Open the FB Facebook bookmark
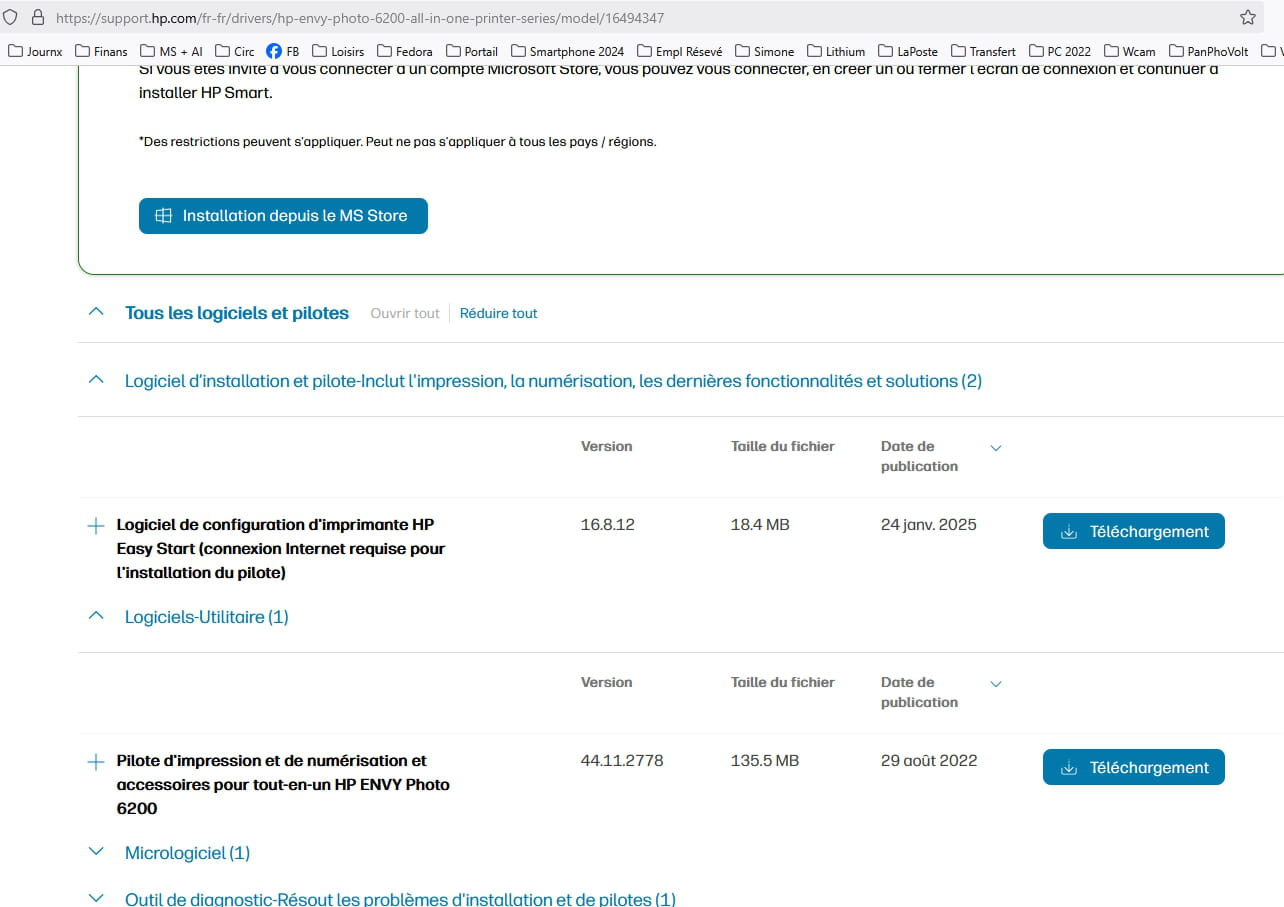This screenshot has height=907, width=1284. click(283, 51)
